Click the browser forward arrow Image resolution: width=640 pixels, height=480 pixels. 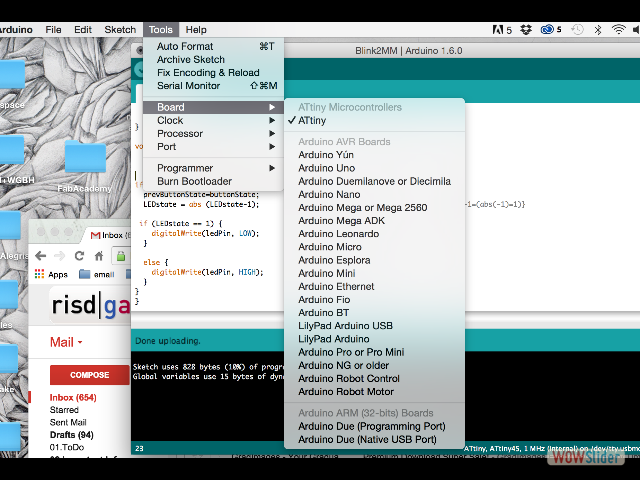(60, 256)
